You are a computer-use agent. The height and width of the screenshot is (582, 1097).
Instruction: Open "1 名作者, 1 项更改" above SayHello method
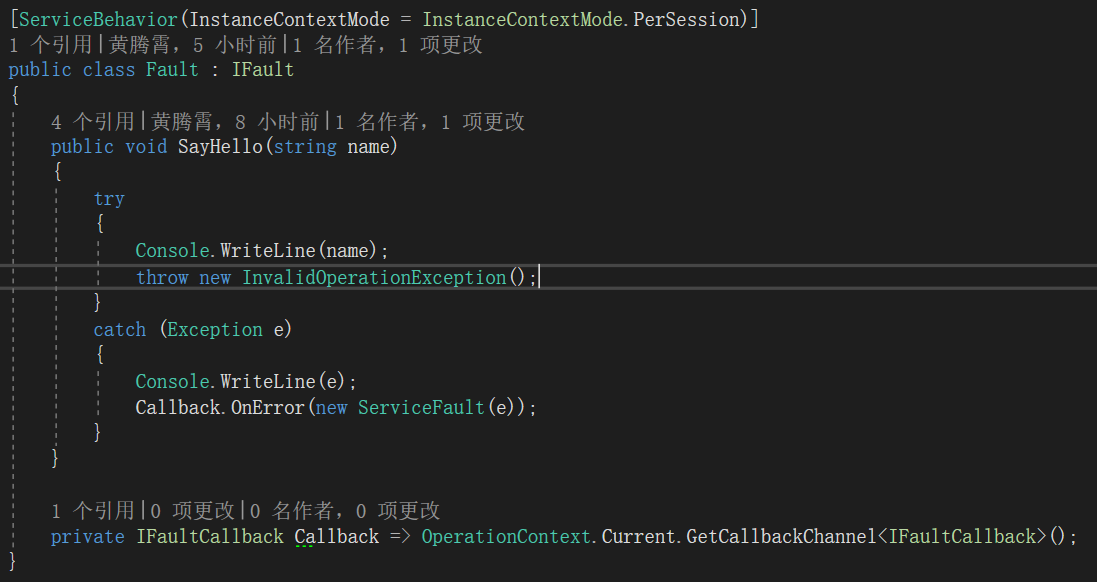click(430, 122)
